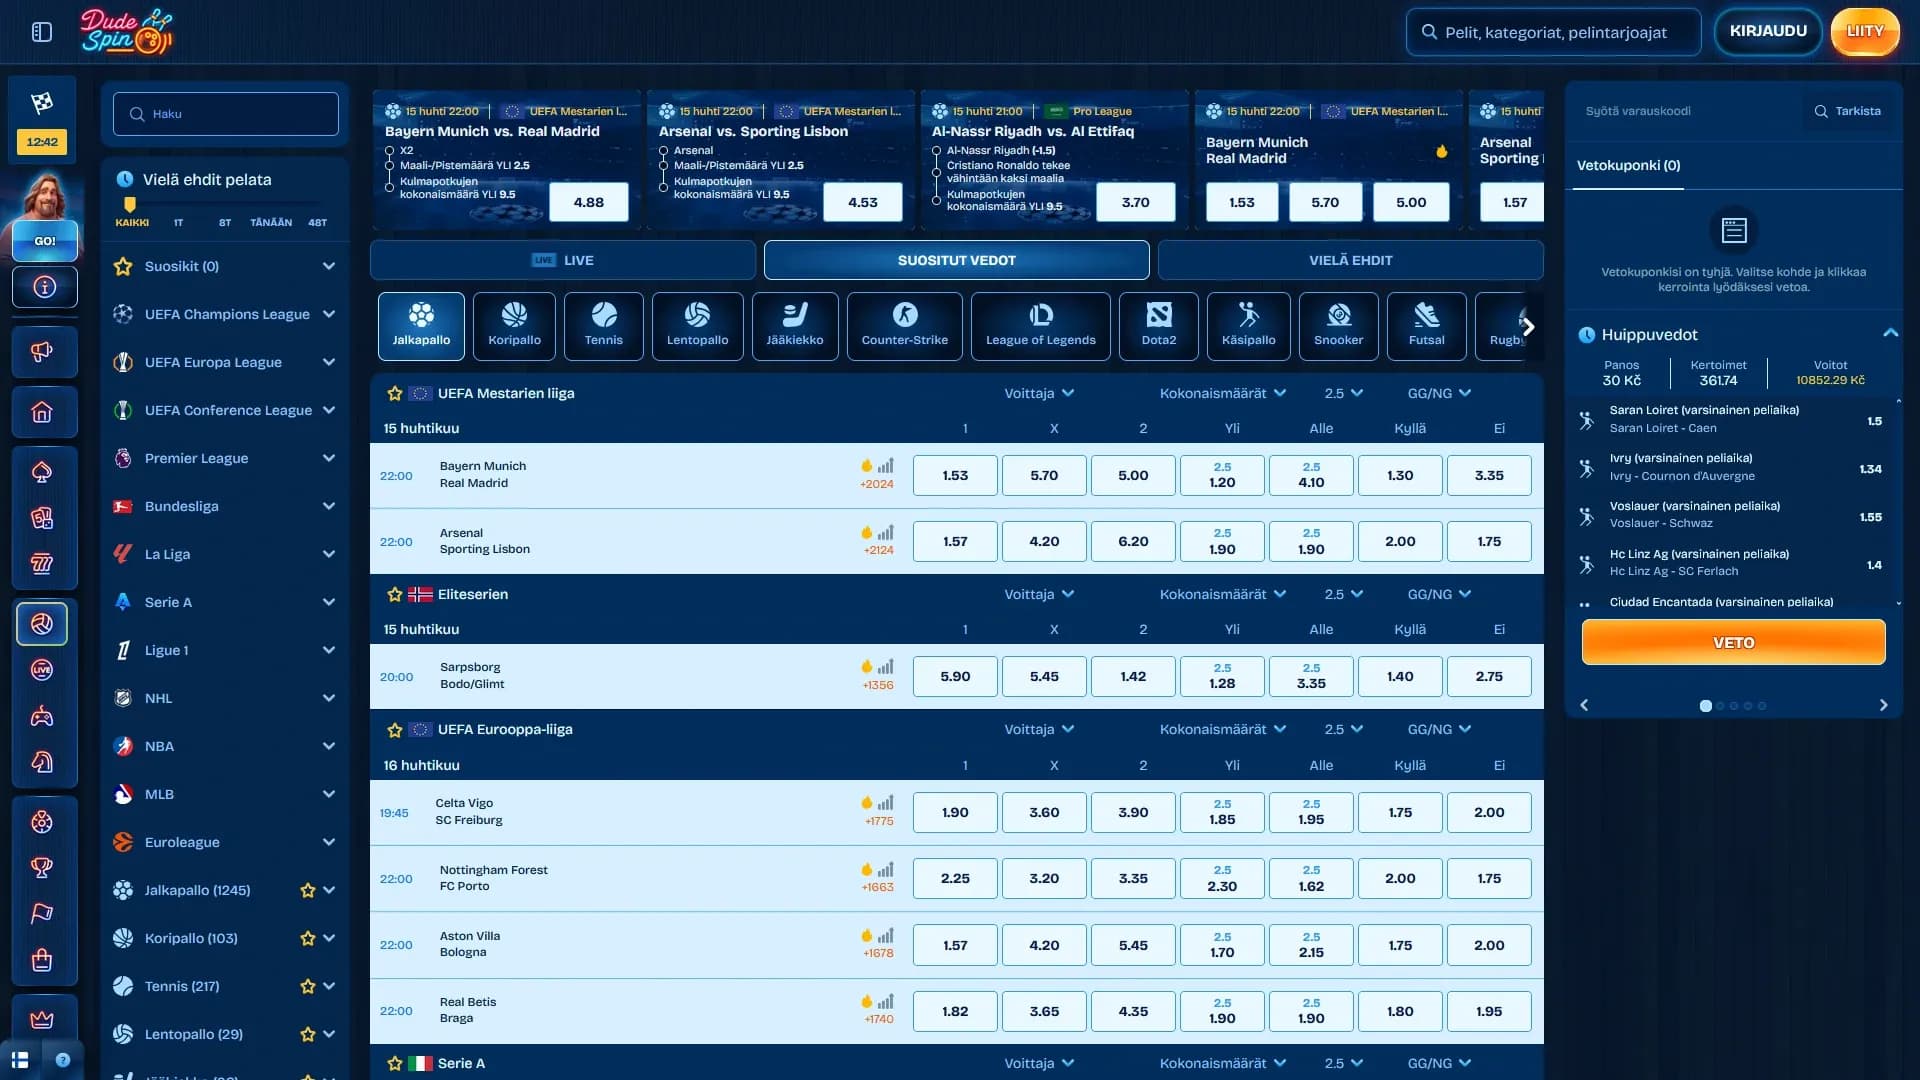Open the Voittaja dropdown for Eliteserien

1039,595
